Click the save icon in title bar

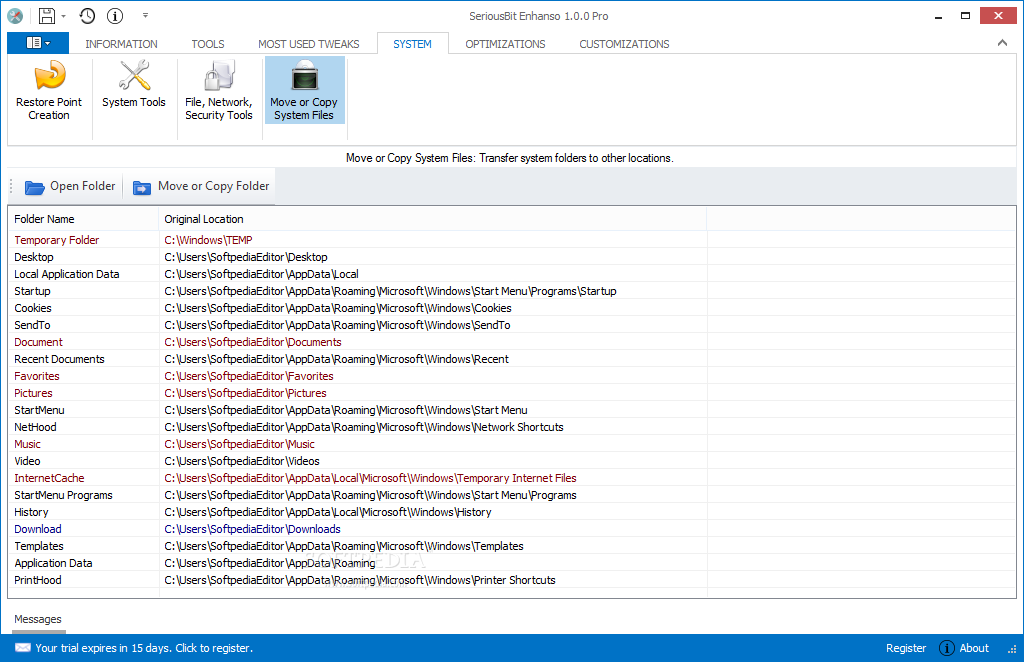click(x=47, y=16)
